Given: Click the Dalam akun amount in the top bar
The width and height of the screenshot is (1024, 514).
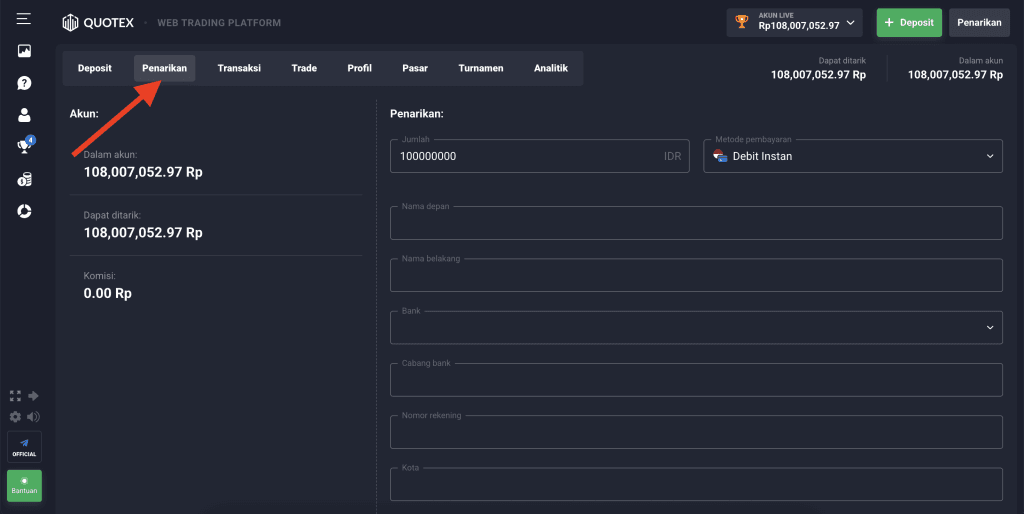Looking at the screenshot, I should pos(955,74).
